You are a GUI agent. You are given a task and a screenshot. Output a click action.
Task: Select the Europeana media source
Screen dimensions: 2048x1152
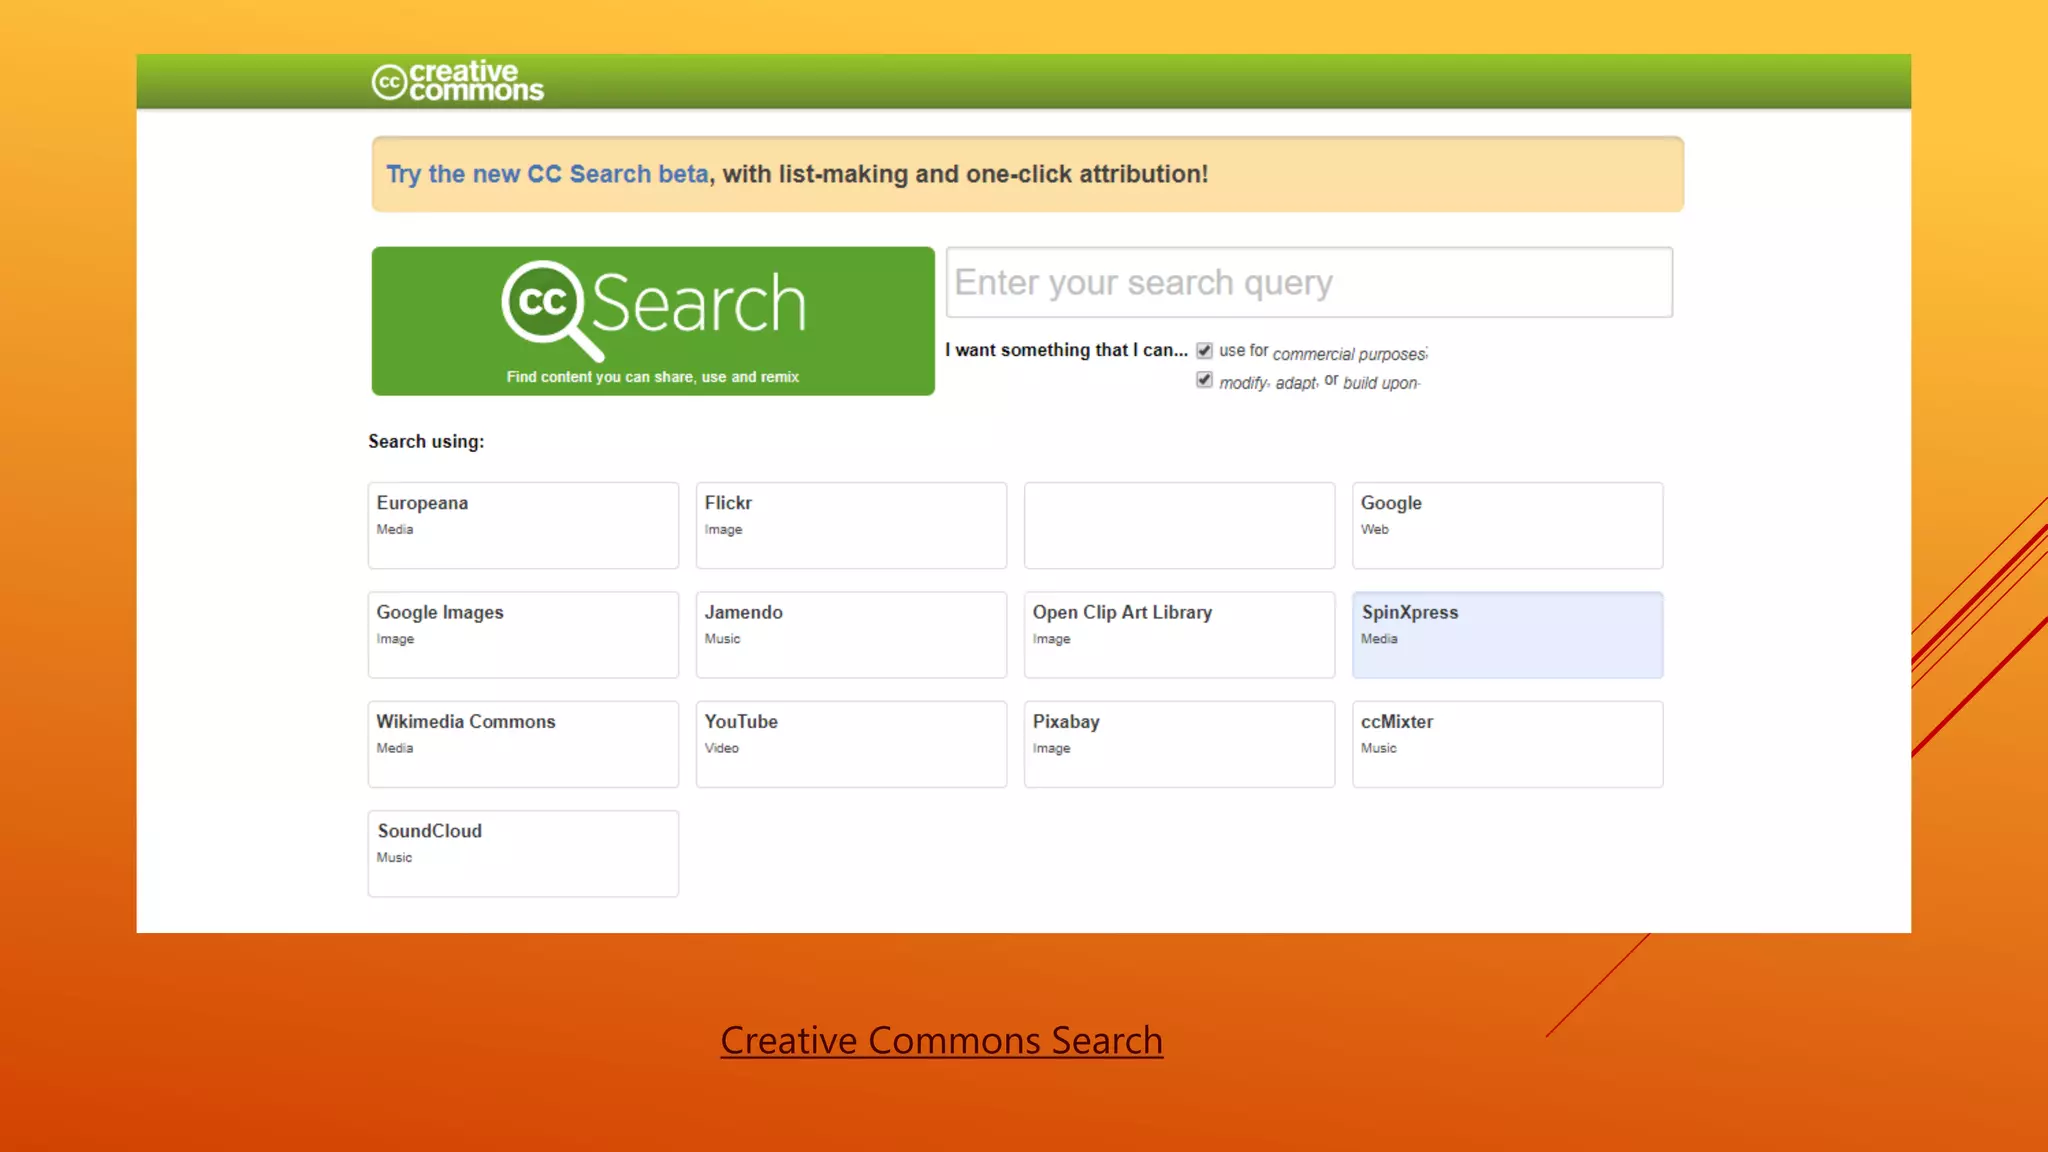click(522, 524)
